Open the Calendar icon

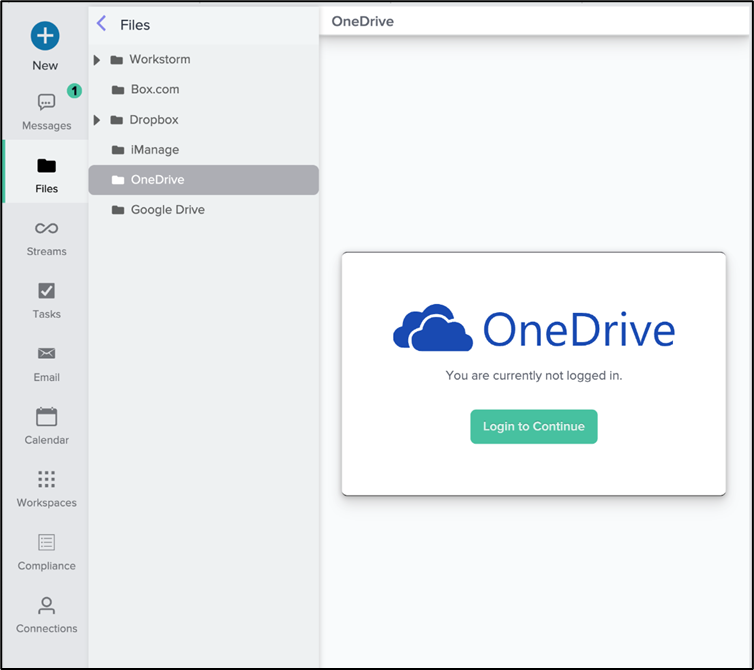(x=47, y=417)
